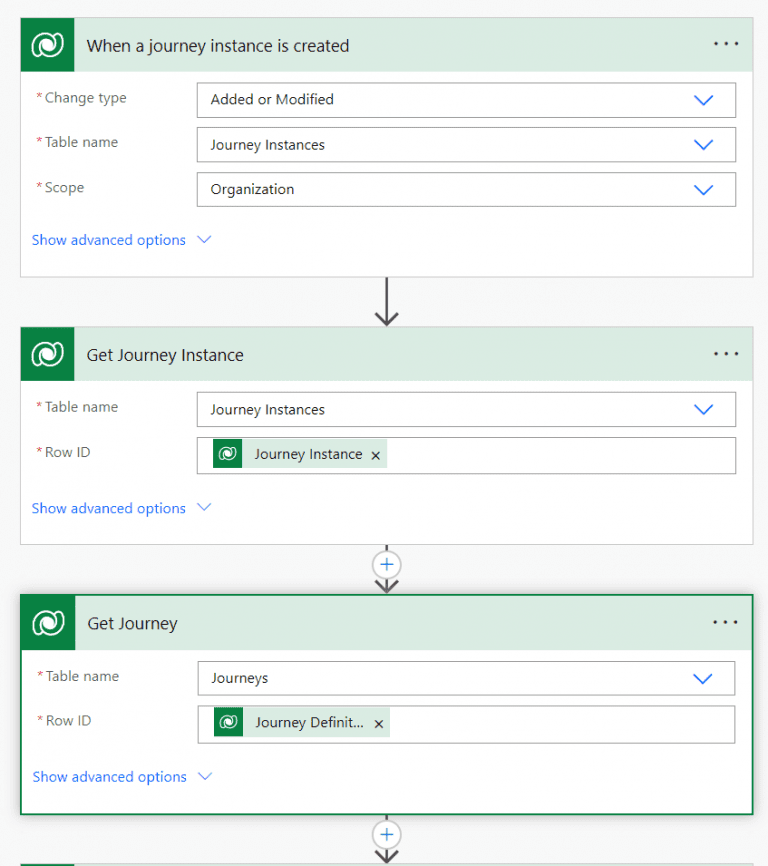Click the Dataverse icon on Get Journey Instance
Screen dimensions: 768x866
point(47,354)
